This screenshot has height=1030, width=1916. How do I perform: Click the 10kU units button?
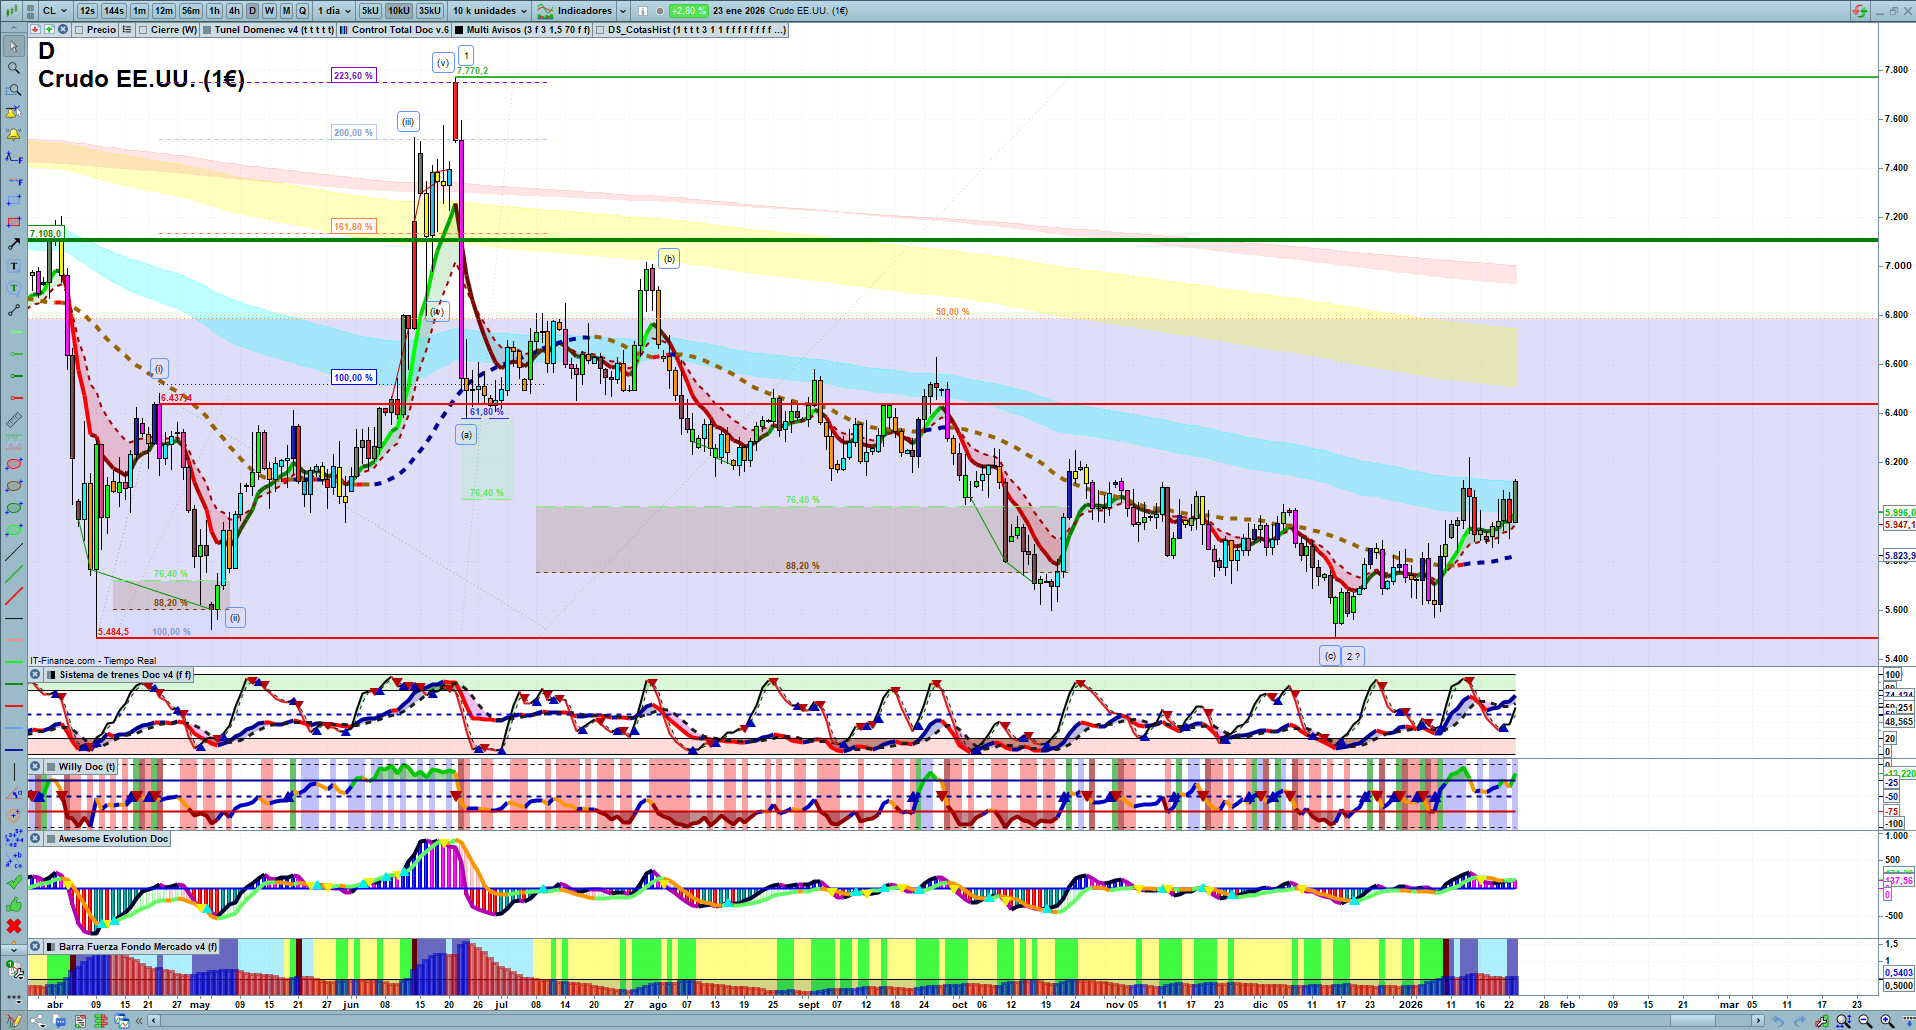coord(399,11)
